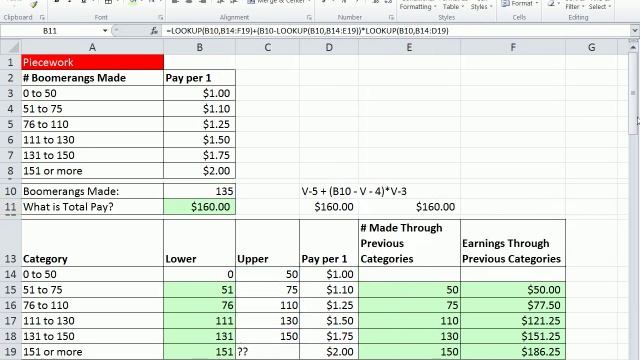Select column G header
The height and width of the screenshot is (360, 640).
point(591,47)
